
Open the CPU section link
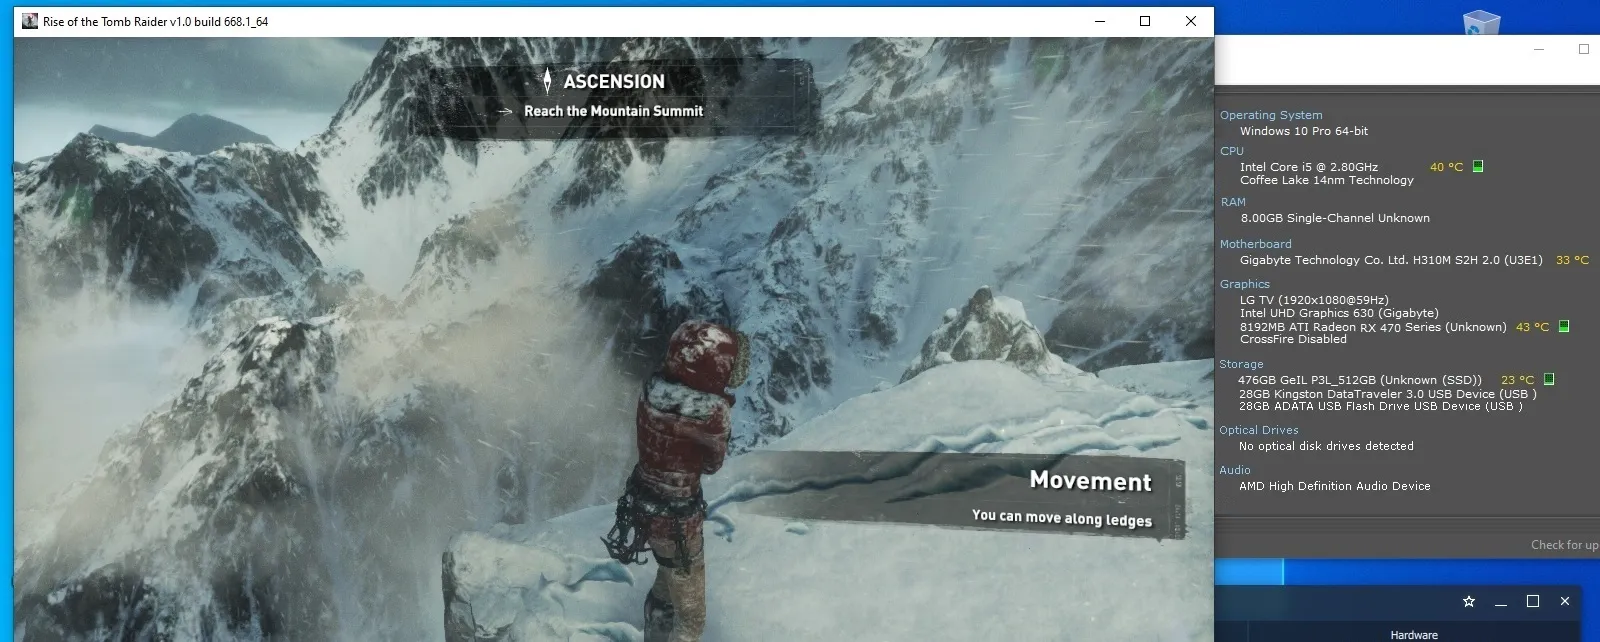pos(1232,151)
